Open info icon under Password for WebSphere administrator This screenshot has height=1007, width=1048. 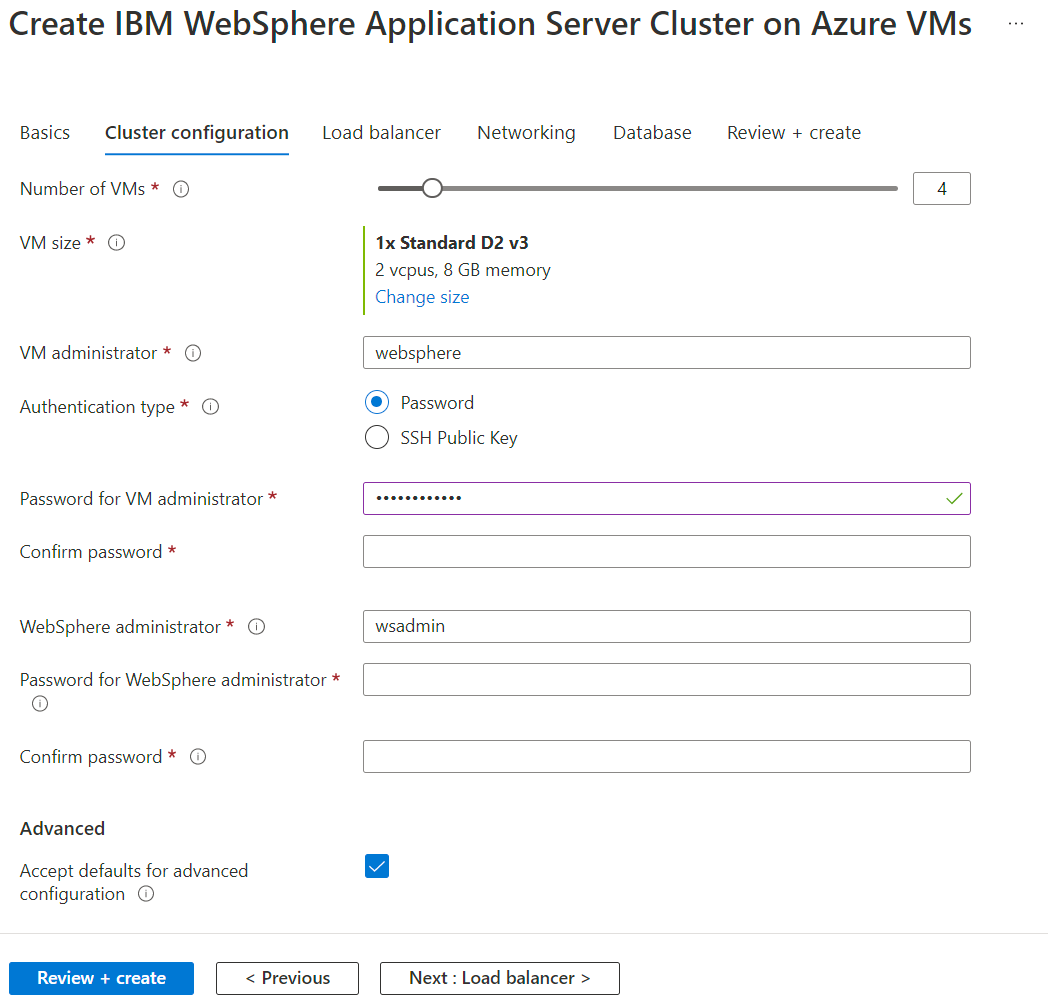(x=40, y=703)
